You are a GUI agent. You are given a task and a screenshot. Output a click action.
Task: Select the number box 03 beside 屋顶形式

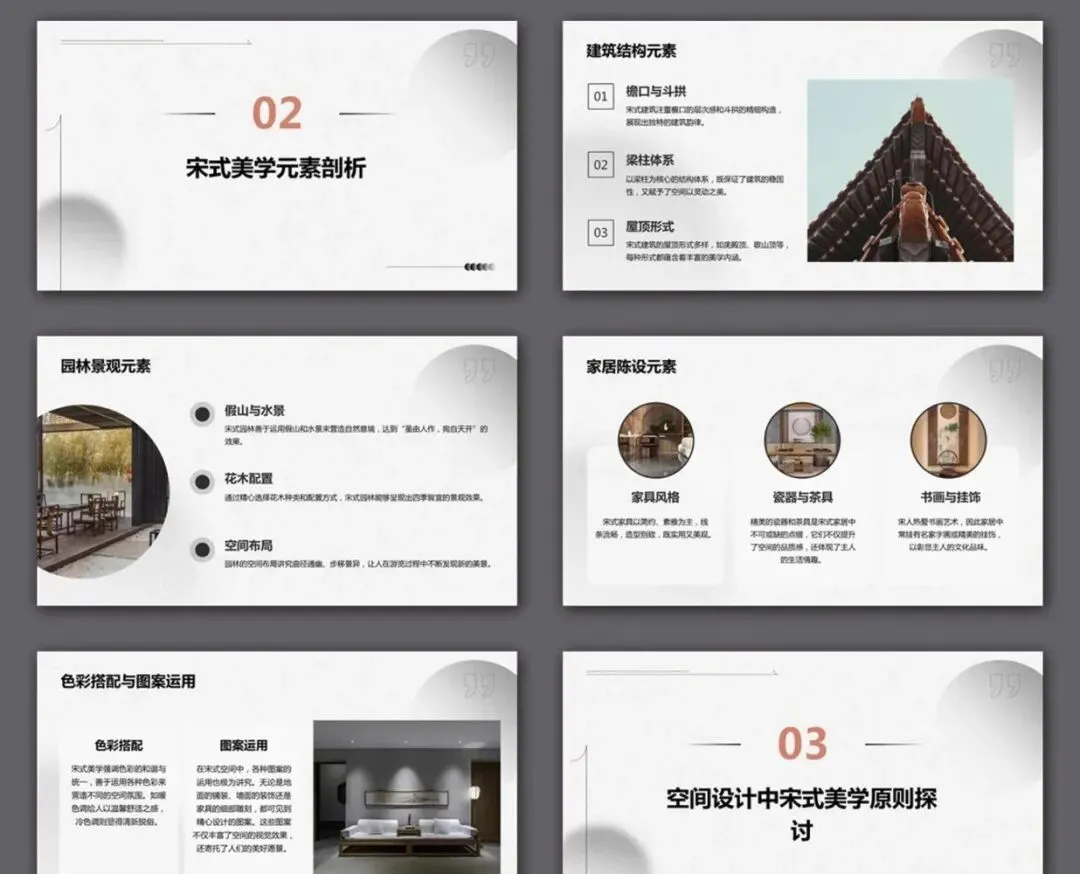click(601, 233)
